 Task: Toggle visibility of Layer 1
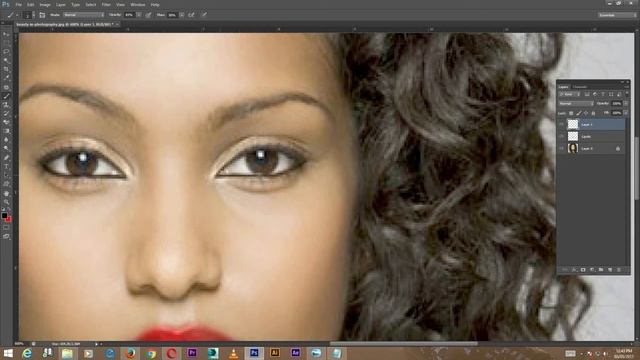562,124
